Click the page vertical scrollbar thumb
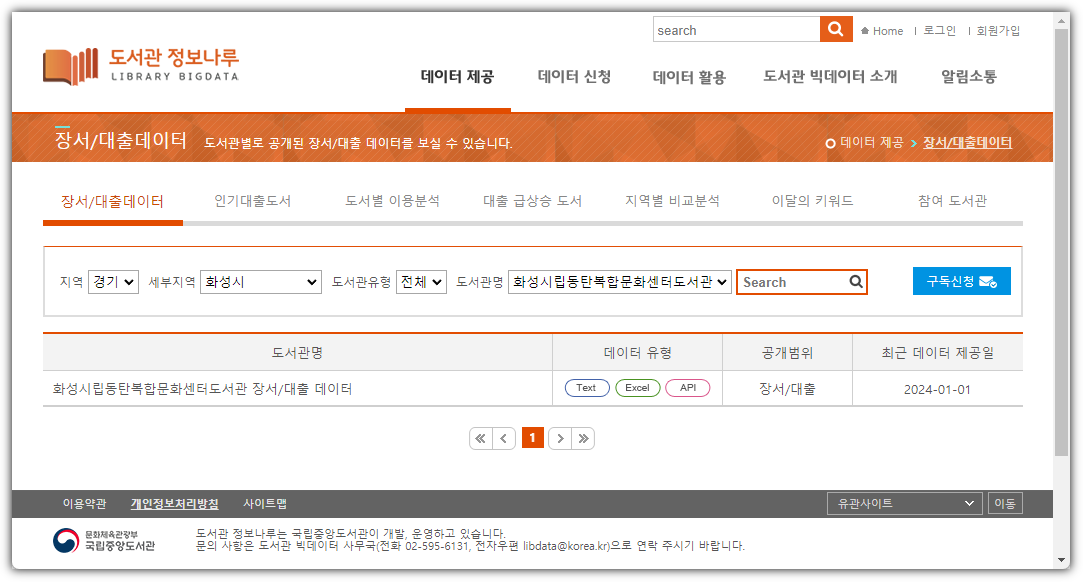The width and height of the screenshot is (1083, 582). 1062,242
